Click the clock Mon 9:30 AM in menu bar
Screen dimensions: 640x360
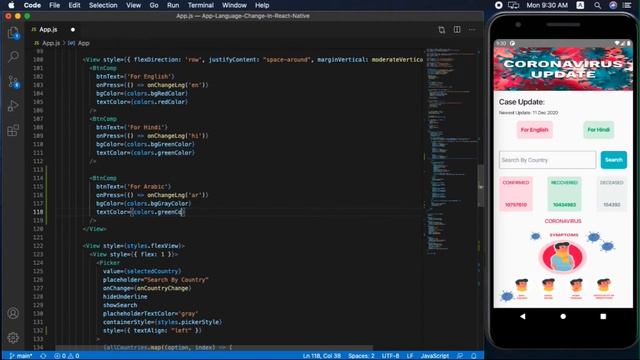(x=547, y=5)
